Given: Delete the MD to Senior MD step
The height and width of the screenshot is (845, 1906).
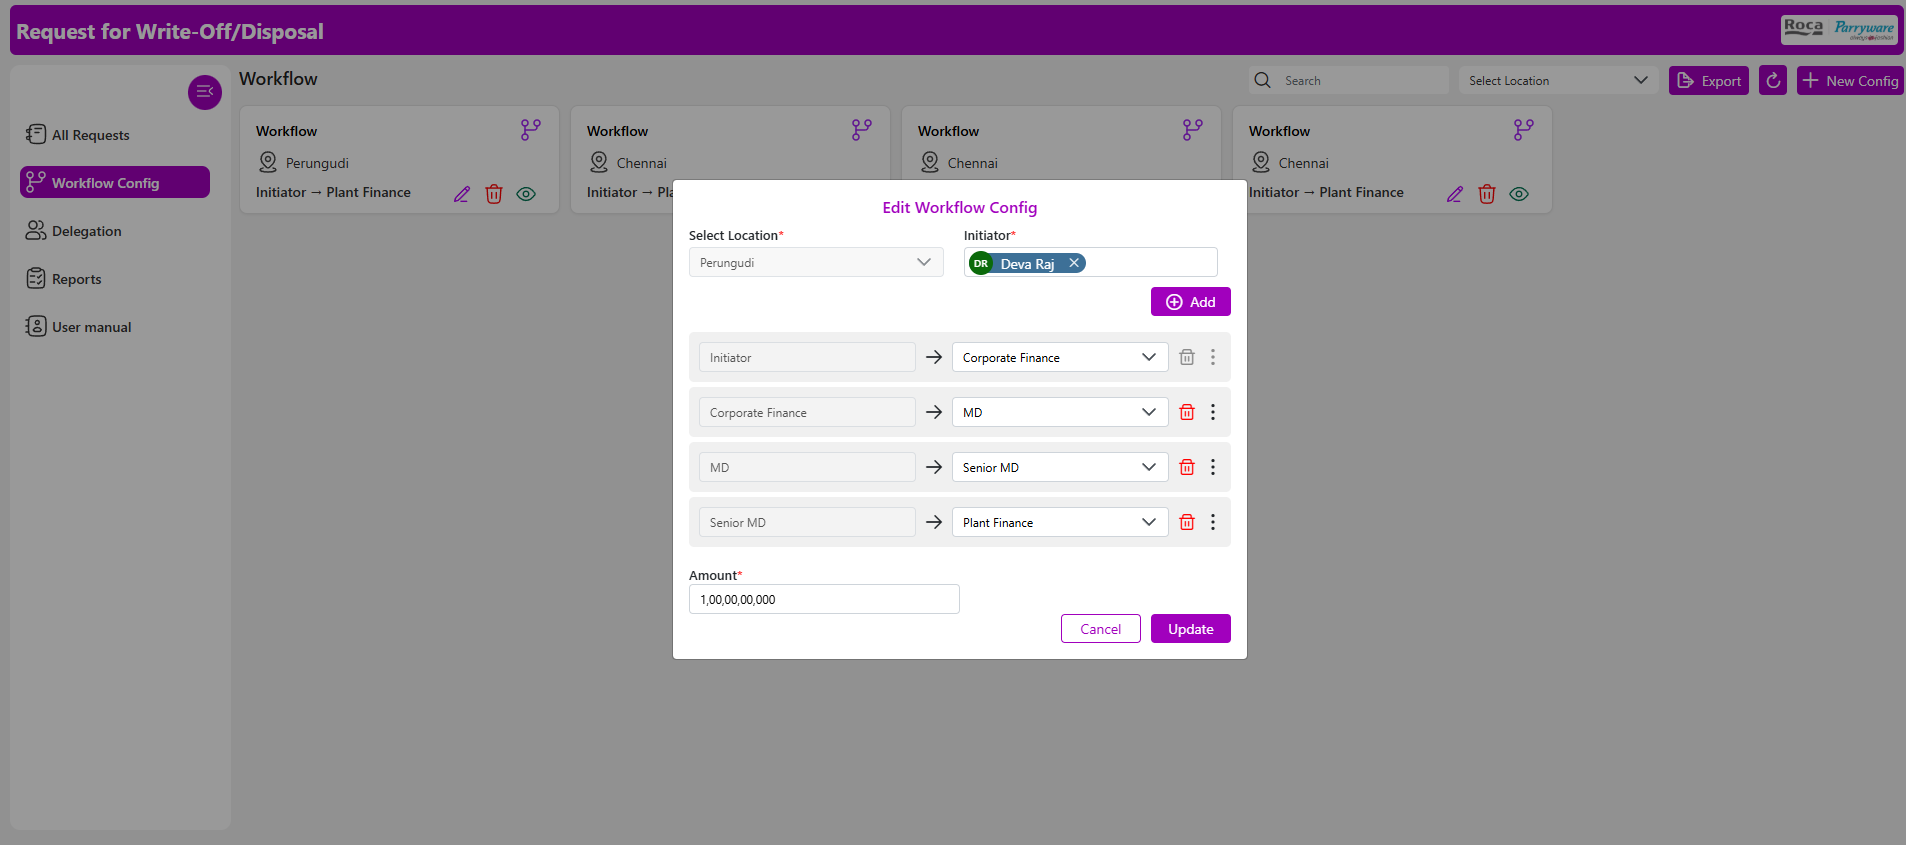Looking at the screenshot, I should [1187, 467].
